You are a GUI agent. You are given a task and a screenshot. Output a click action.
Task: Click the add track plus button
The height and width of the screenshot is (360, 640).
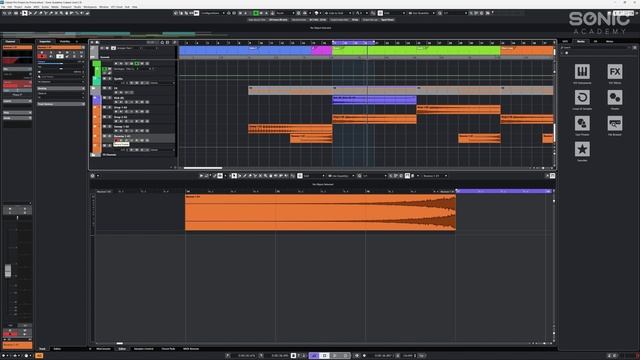click(92, 42)
